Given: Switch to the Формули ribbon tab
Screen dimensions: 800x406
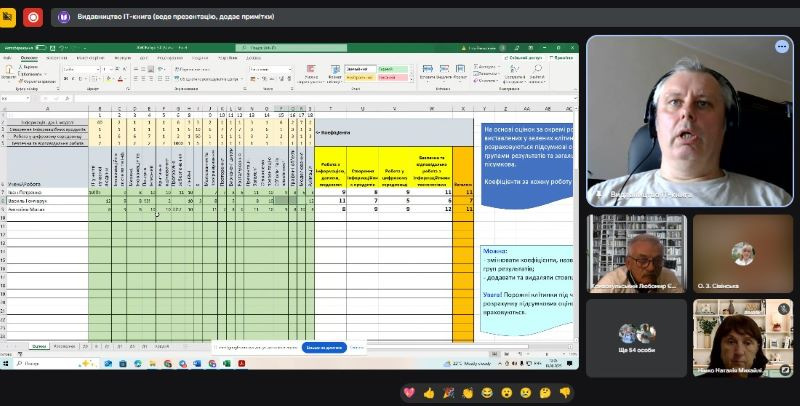Looking at the screenshot, I should [x=122, y=58].
